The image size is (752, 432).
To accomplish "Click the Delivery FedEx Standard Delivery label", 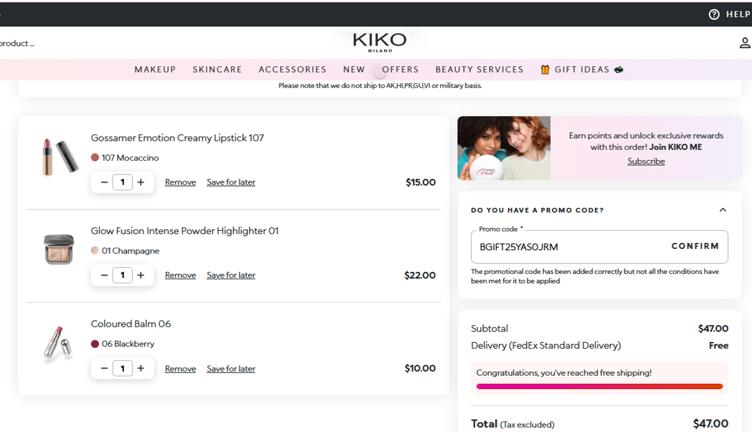I will click(x=546, y=345).
